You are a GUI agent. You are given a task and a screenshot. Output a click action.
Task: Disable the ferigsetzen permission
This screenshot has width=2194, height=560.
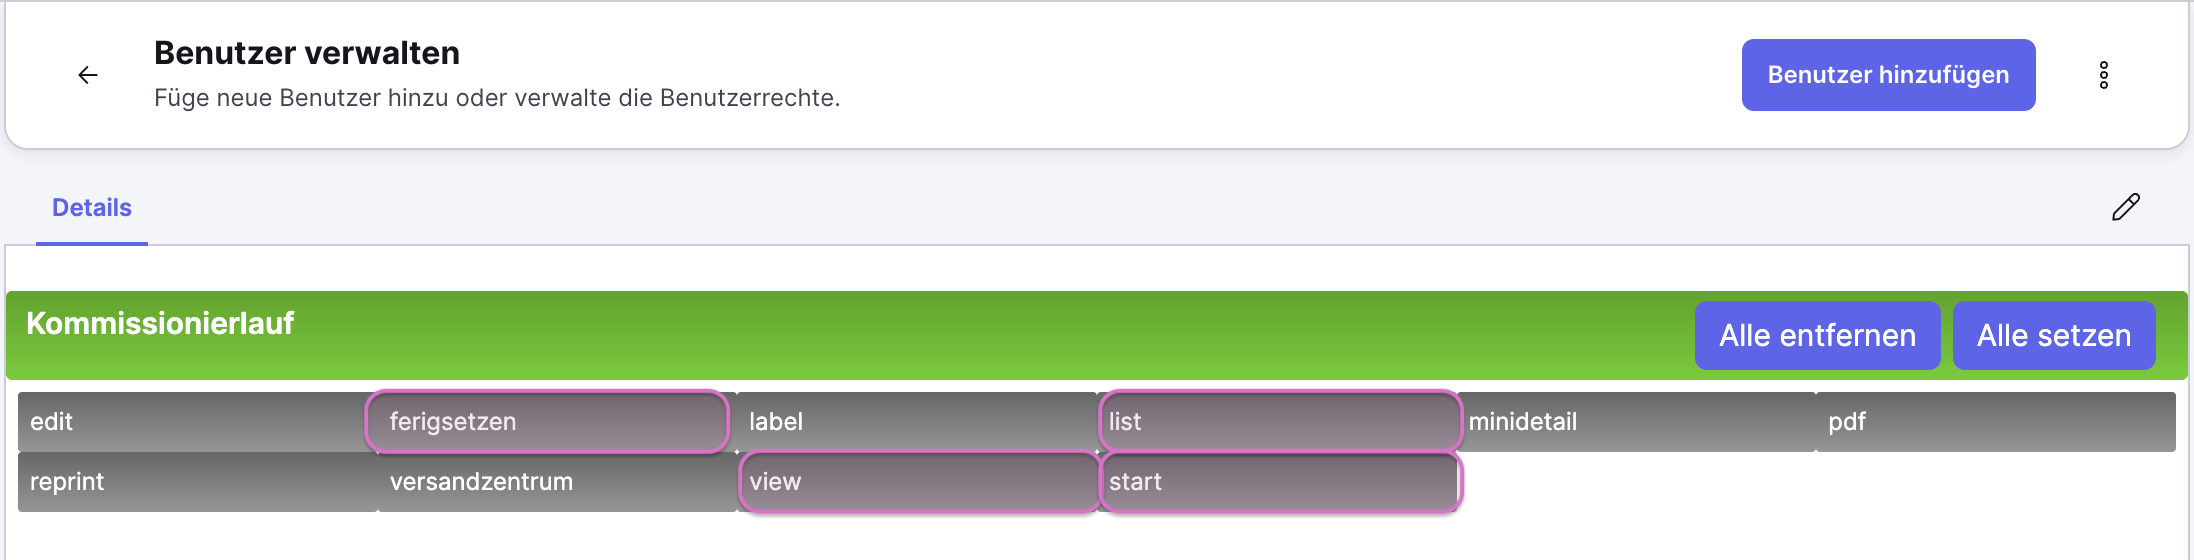click(x=547, y=422)
